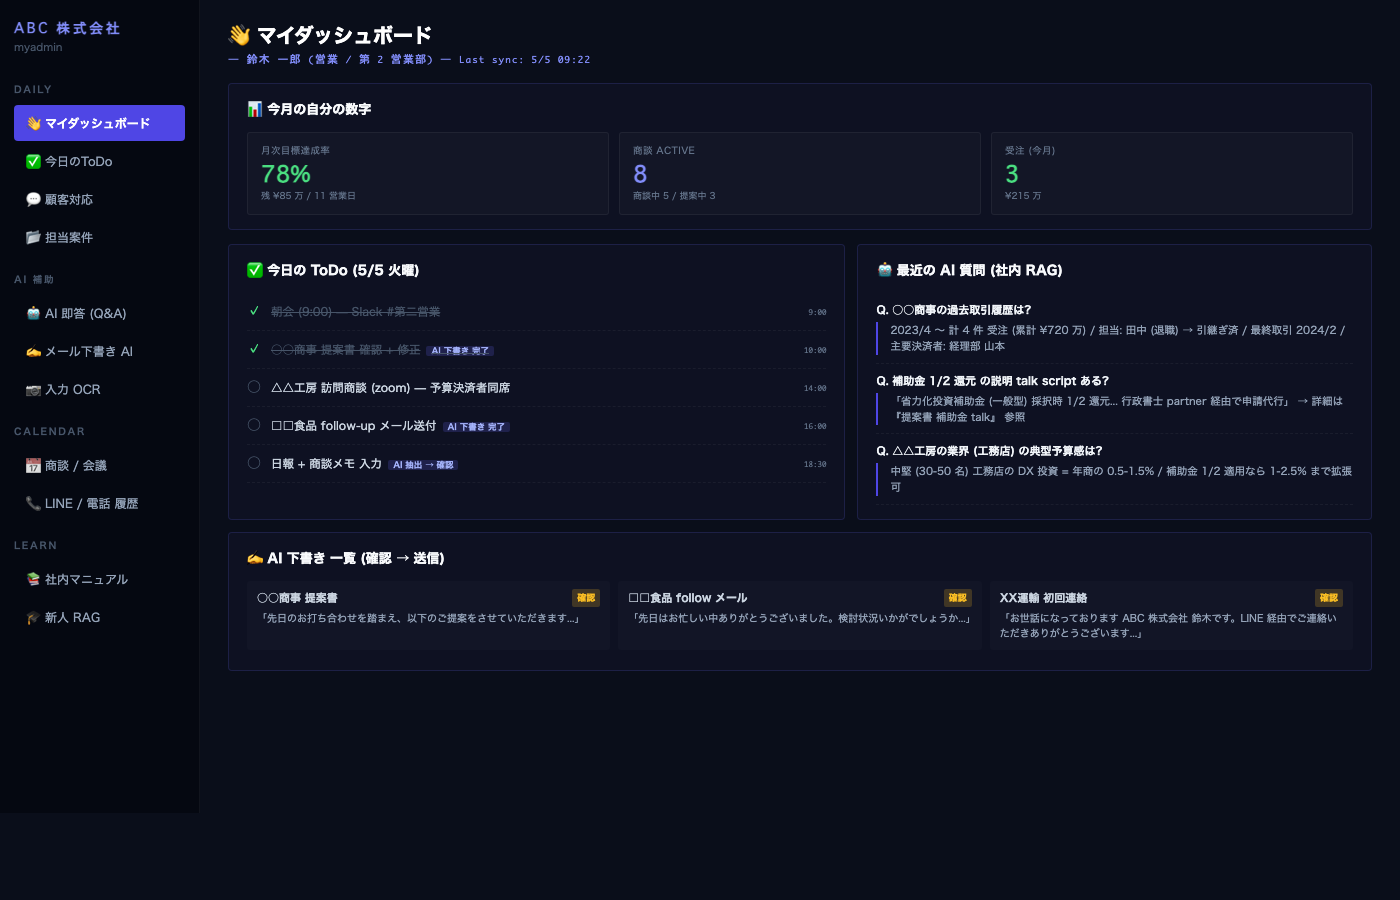Click 残 ¥85 万 / 11 営業日 text

(308, 196)
